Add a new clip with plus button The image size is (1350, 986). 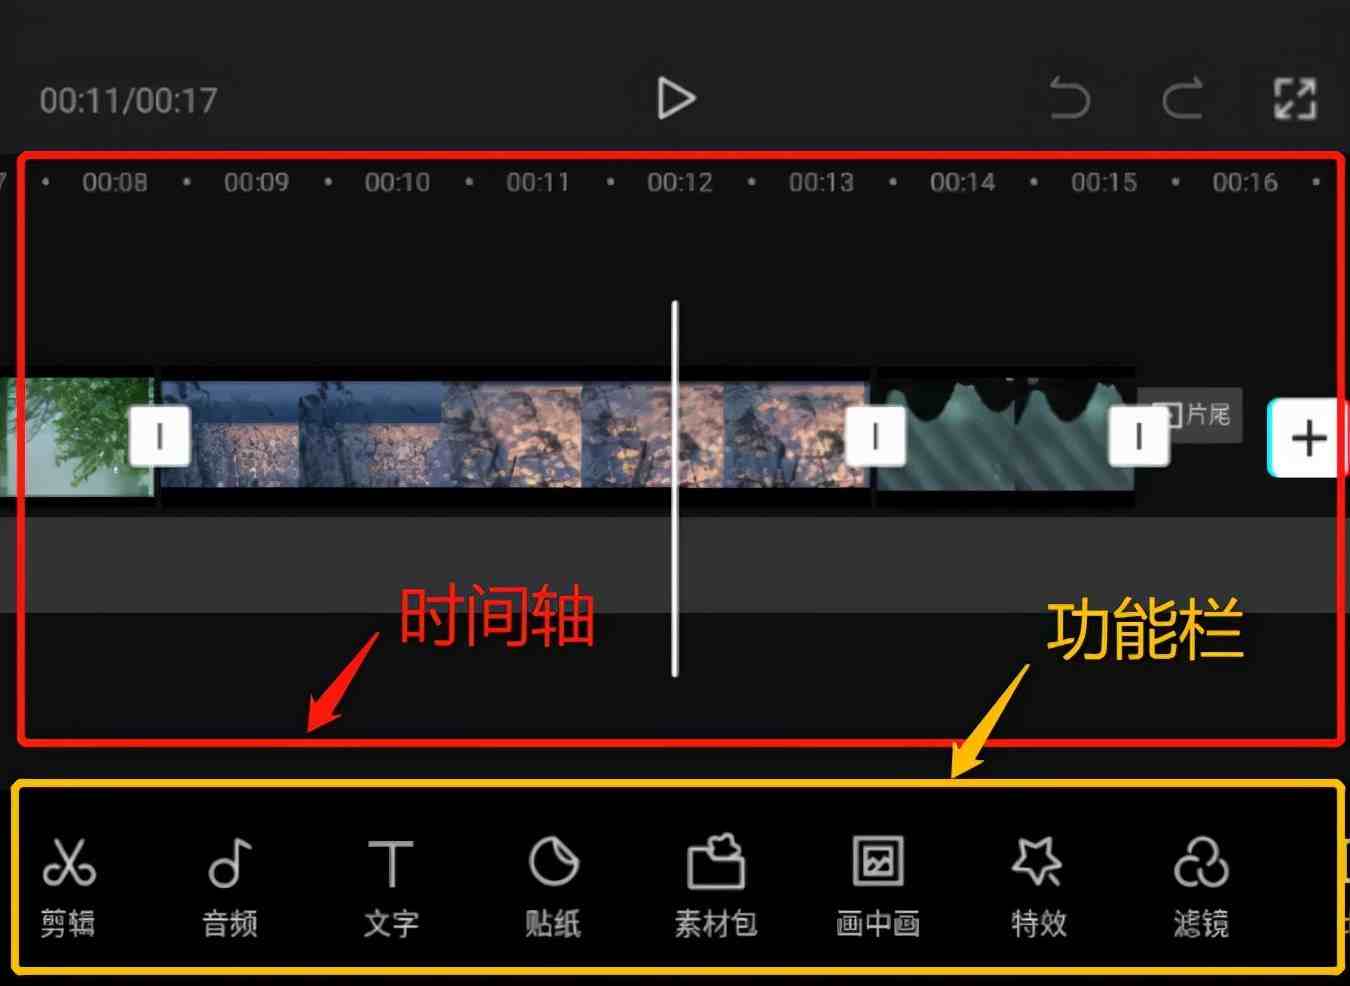tap(1308, 437)
